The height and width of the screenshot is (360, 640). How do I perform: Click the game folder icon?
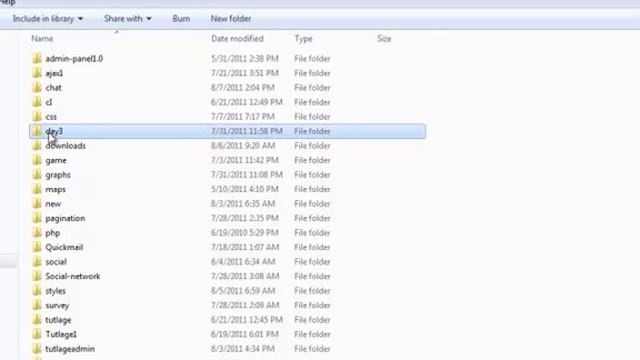click(37, 160)
